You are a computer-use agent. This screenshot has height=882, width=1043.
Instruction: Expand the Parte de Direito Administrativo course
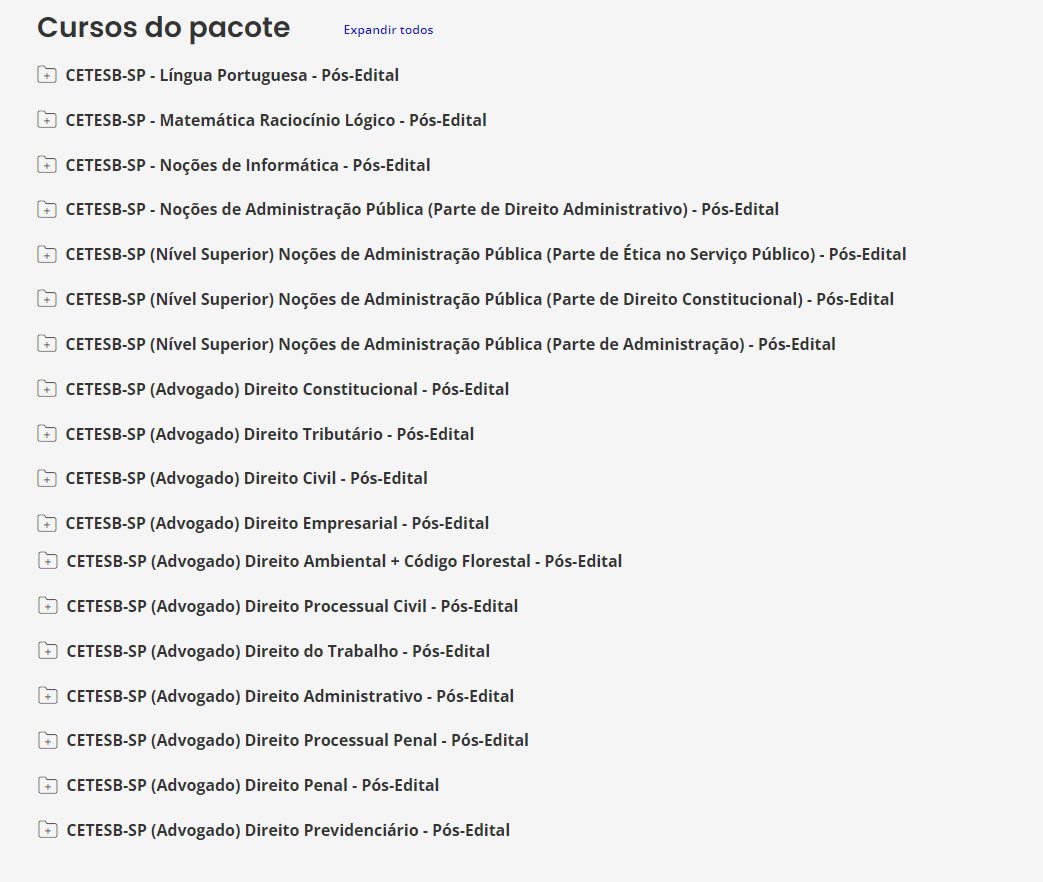pos(421,210)
